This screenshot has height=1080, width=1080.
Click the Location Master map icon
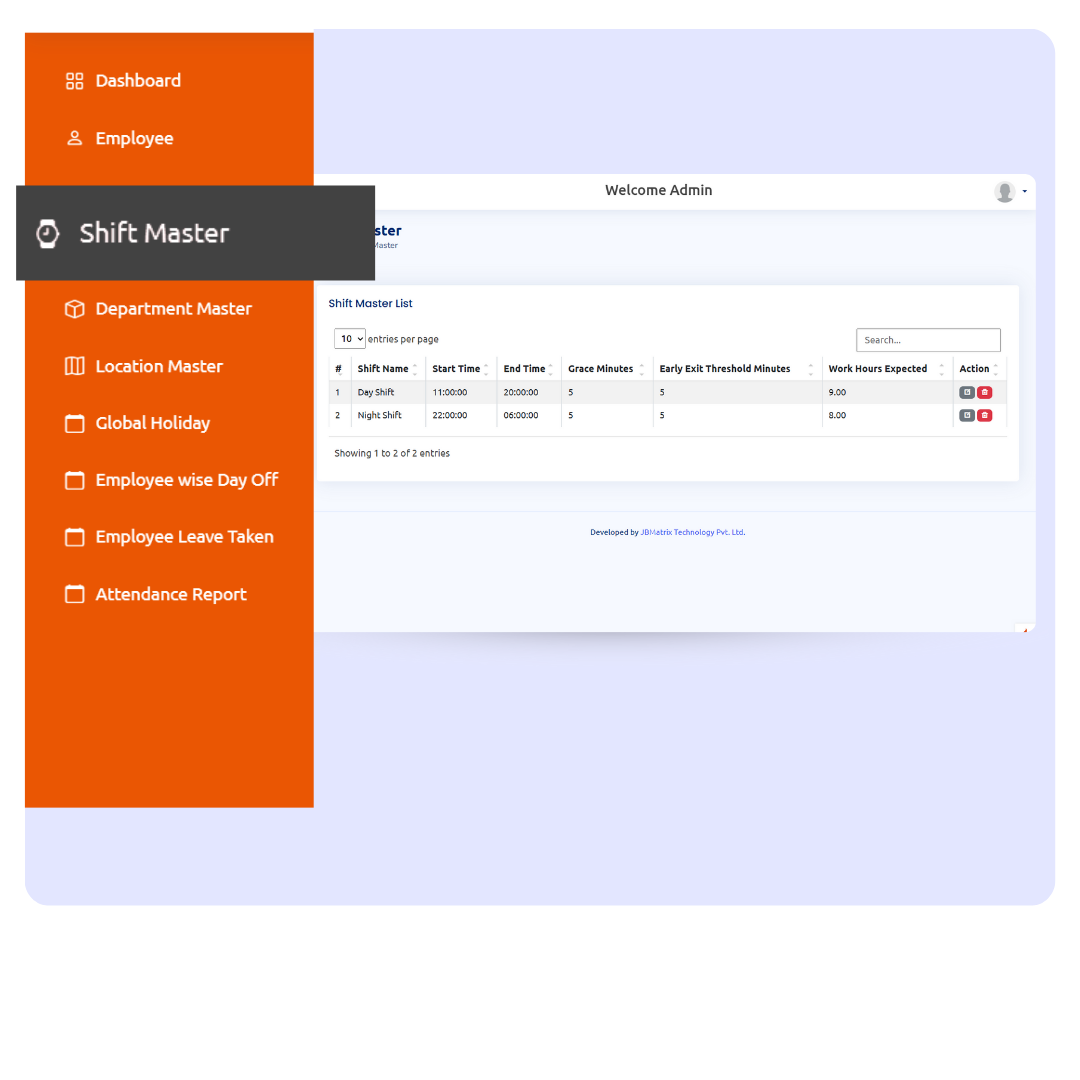click(74, 366)
